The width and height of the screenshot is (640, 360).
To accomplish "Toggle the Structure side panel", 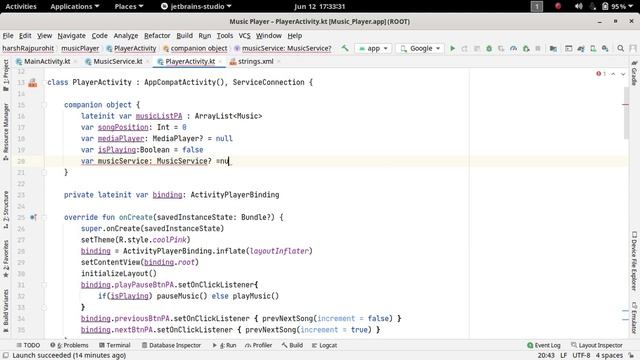I will click(6, 209).
